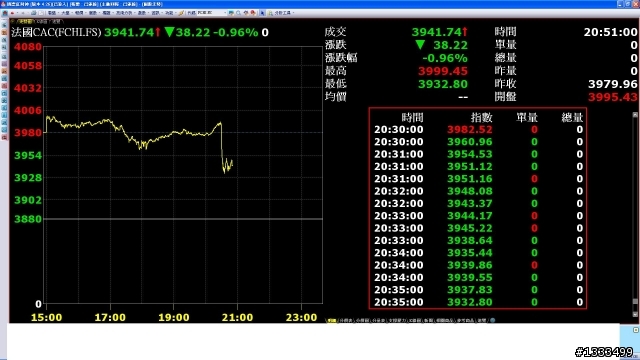This screenshot has height=360, width=640.
Task: Click the 最低 value 3932.80 in quote panel
Action: pos(442,84)
